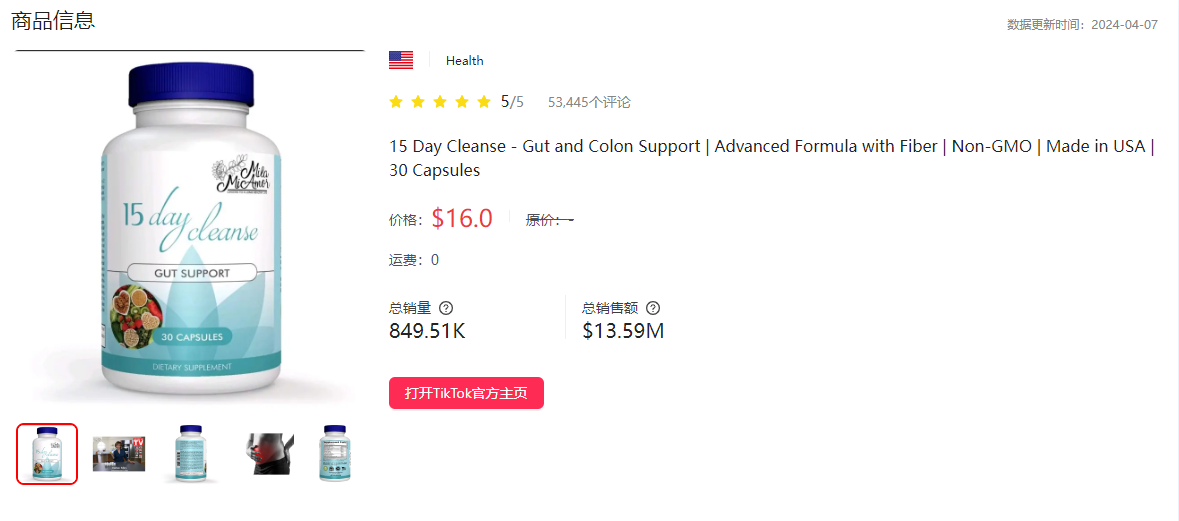Click the $13.59M total revenue figure

tap(623, 331)
